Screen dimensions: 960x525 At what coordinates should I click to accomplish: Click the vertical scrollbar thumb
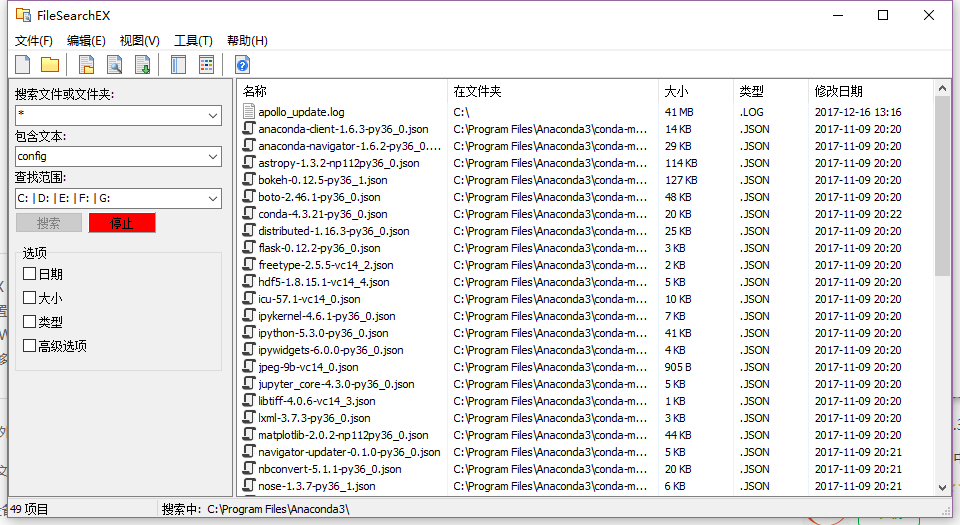tap(943, 186)
